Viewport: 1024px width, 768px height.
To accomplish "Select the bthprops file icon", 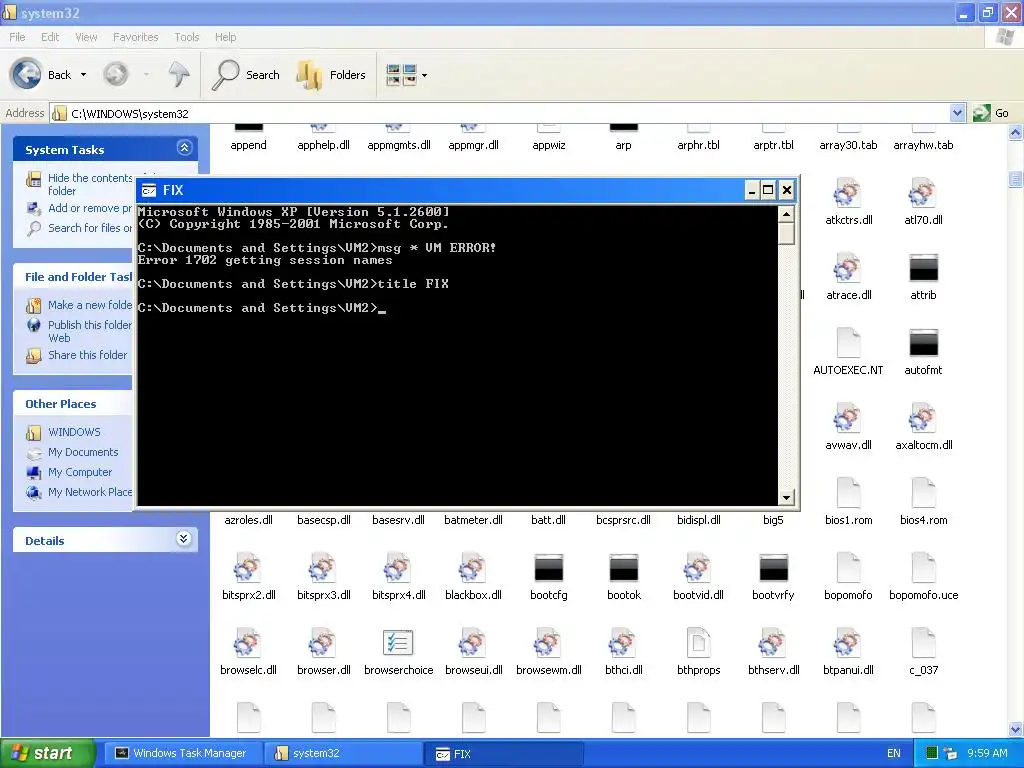I will 698,643.
